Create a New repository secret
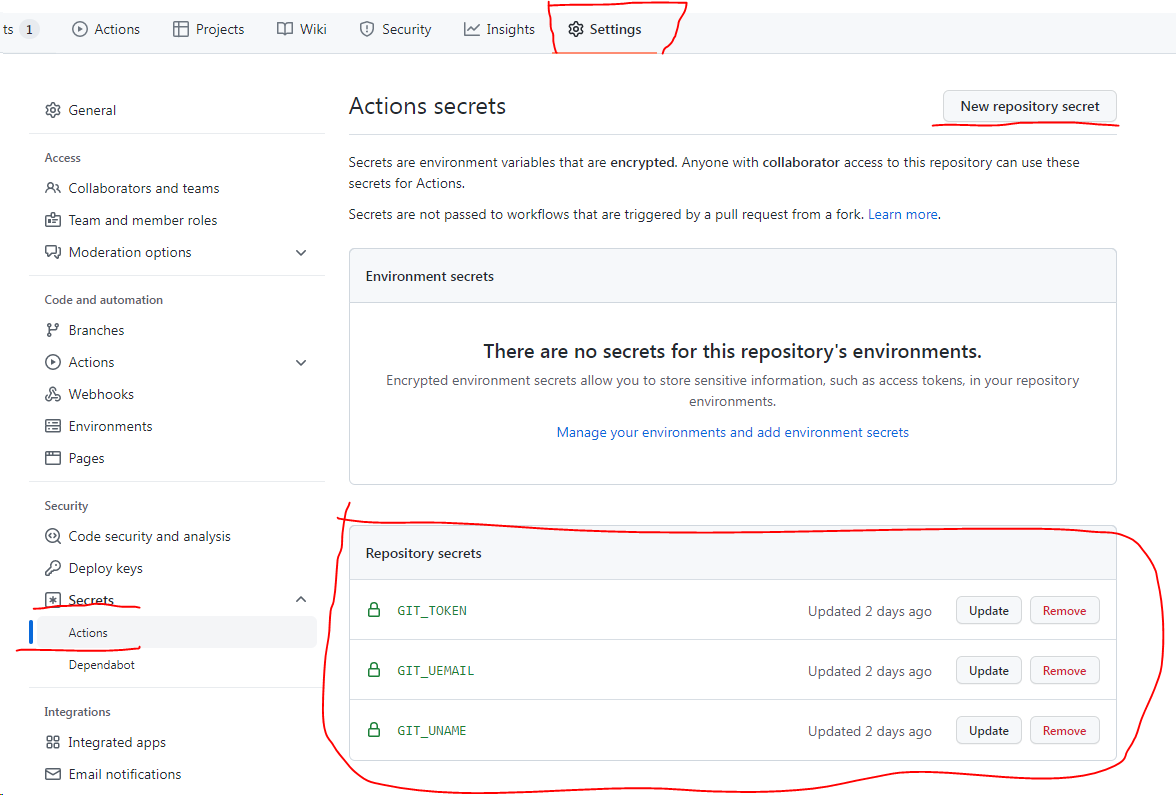The image size is (1176, 795). tap(1029, 106)
